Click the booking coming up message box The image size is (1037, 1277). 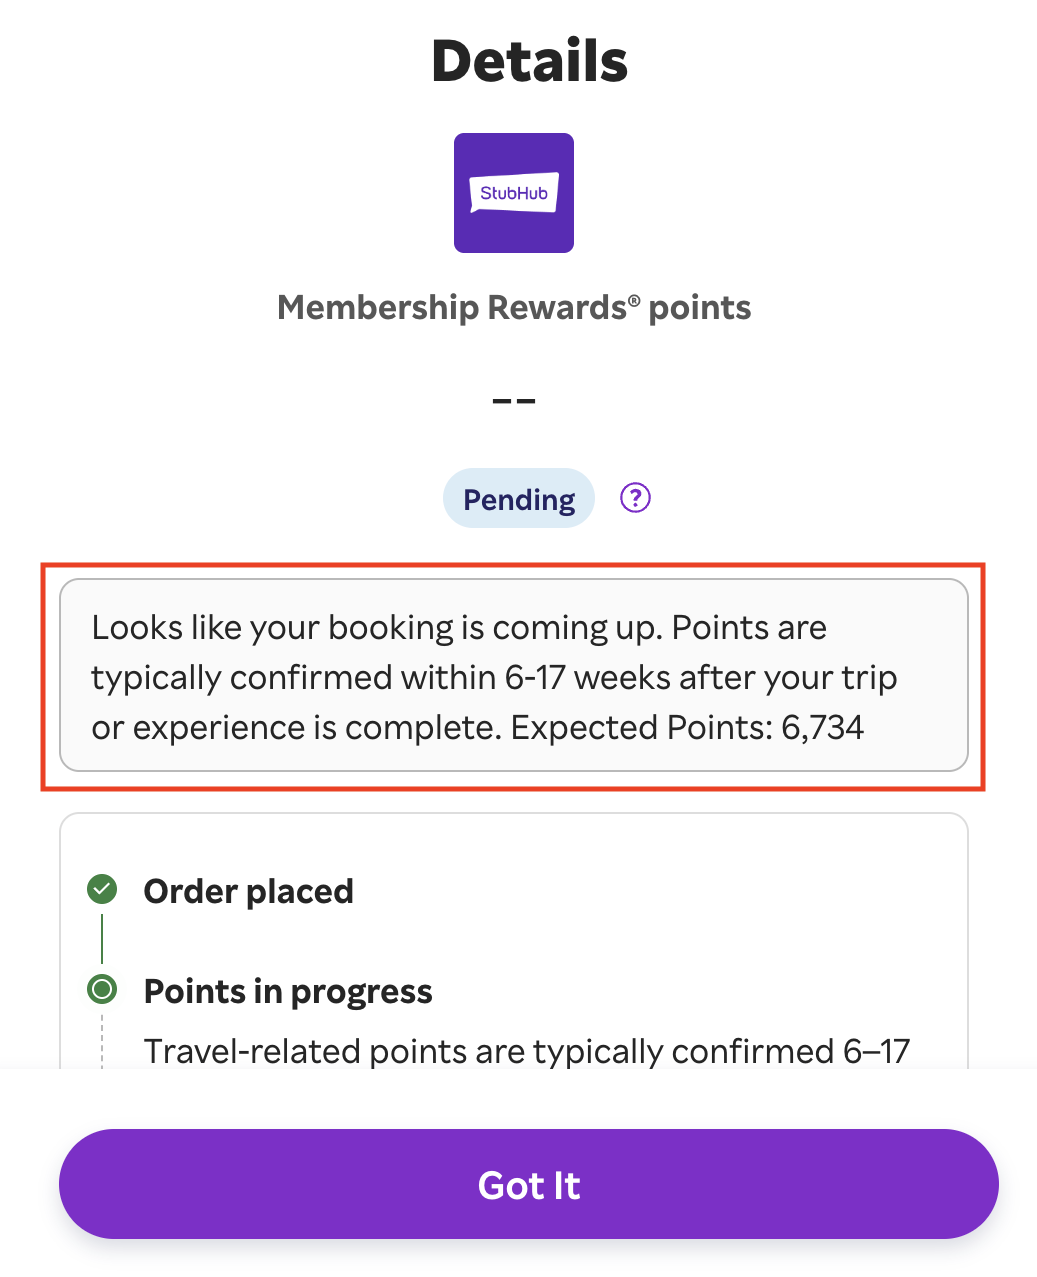tap(514, 675)
